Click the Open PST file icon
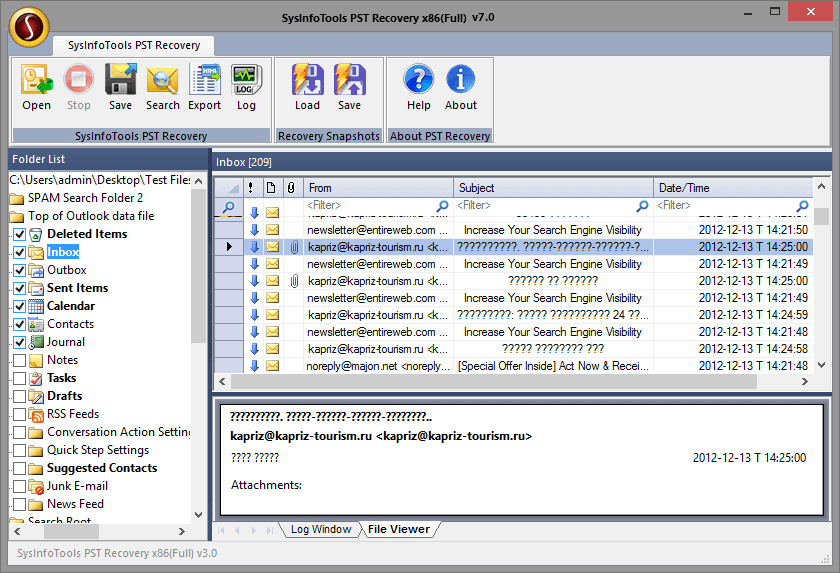840x573 pixels. pyautogui.click(x=36, y=87)
